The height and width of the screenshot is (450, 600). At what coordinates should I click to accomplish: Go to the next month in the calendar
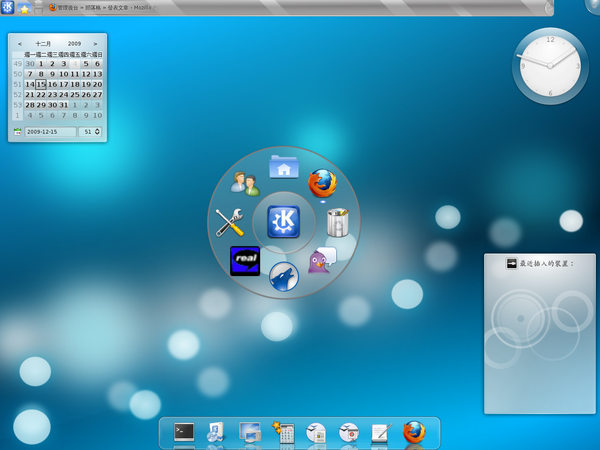pos(95,44)
